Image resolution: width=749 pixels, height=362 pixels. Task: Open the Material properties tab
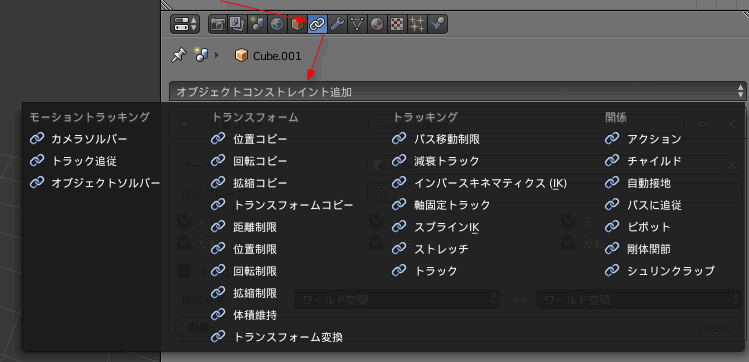[377, 24]
